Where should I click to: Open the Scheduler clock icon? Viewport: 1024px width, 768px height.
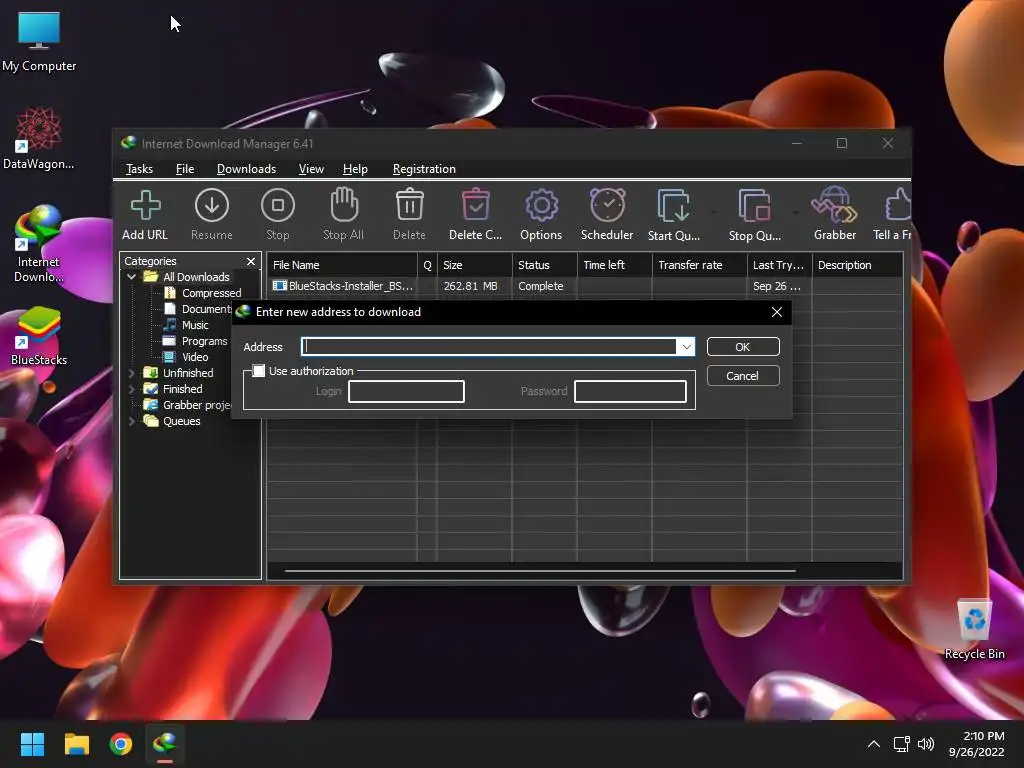(x=607, y=205)
